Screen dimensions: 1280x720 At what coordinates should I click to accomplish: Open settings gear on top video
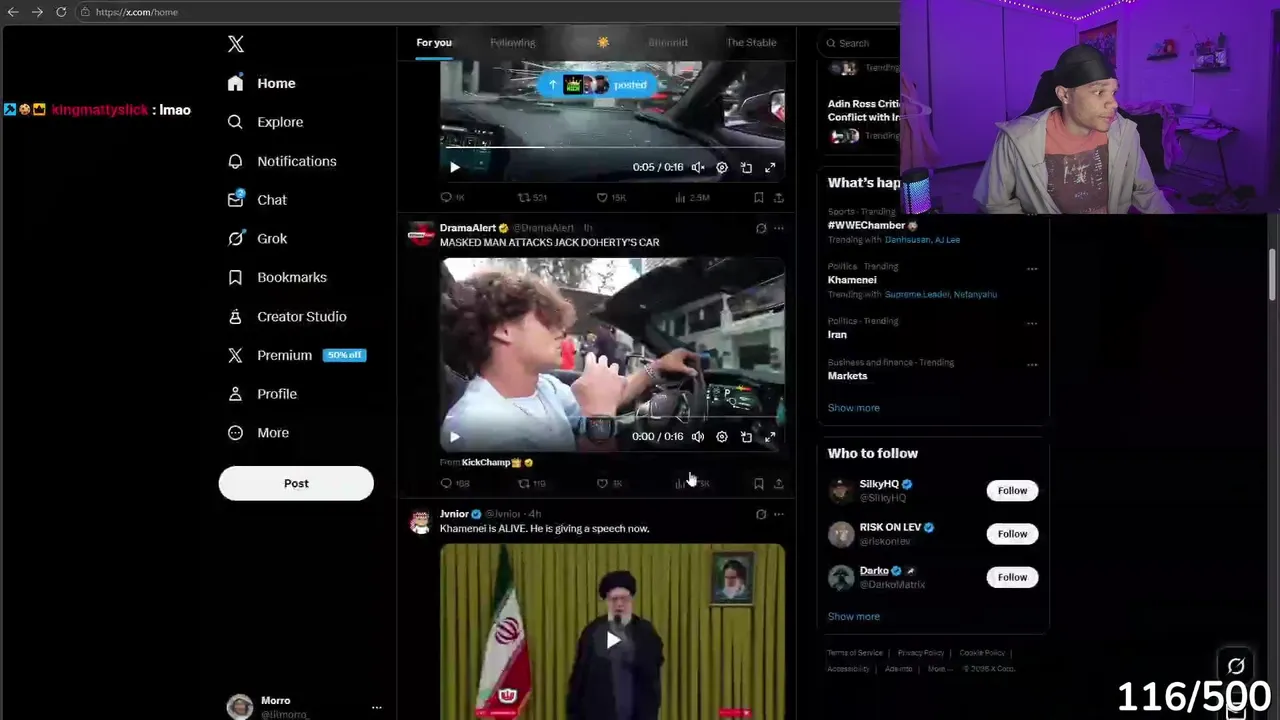[x=722, y=167]
